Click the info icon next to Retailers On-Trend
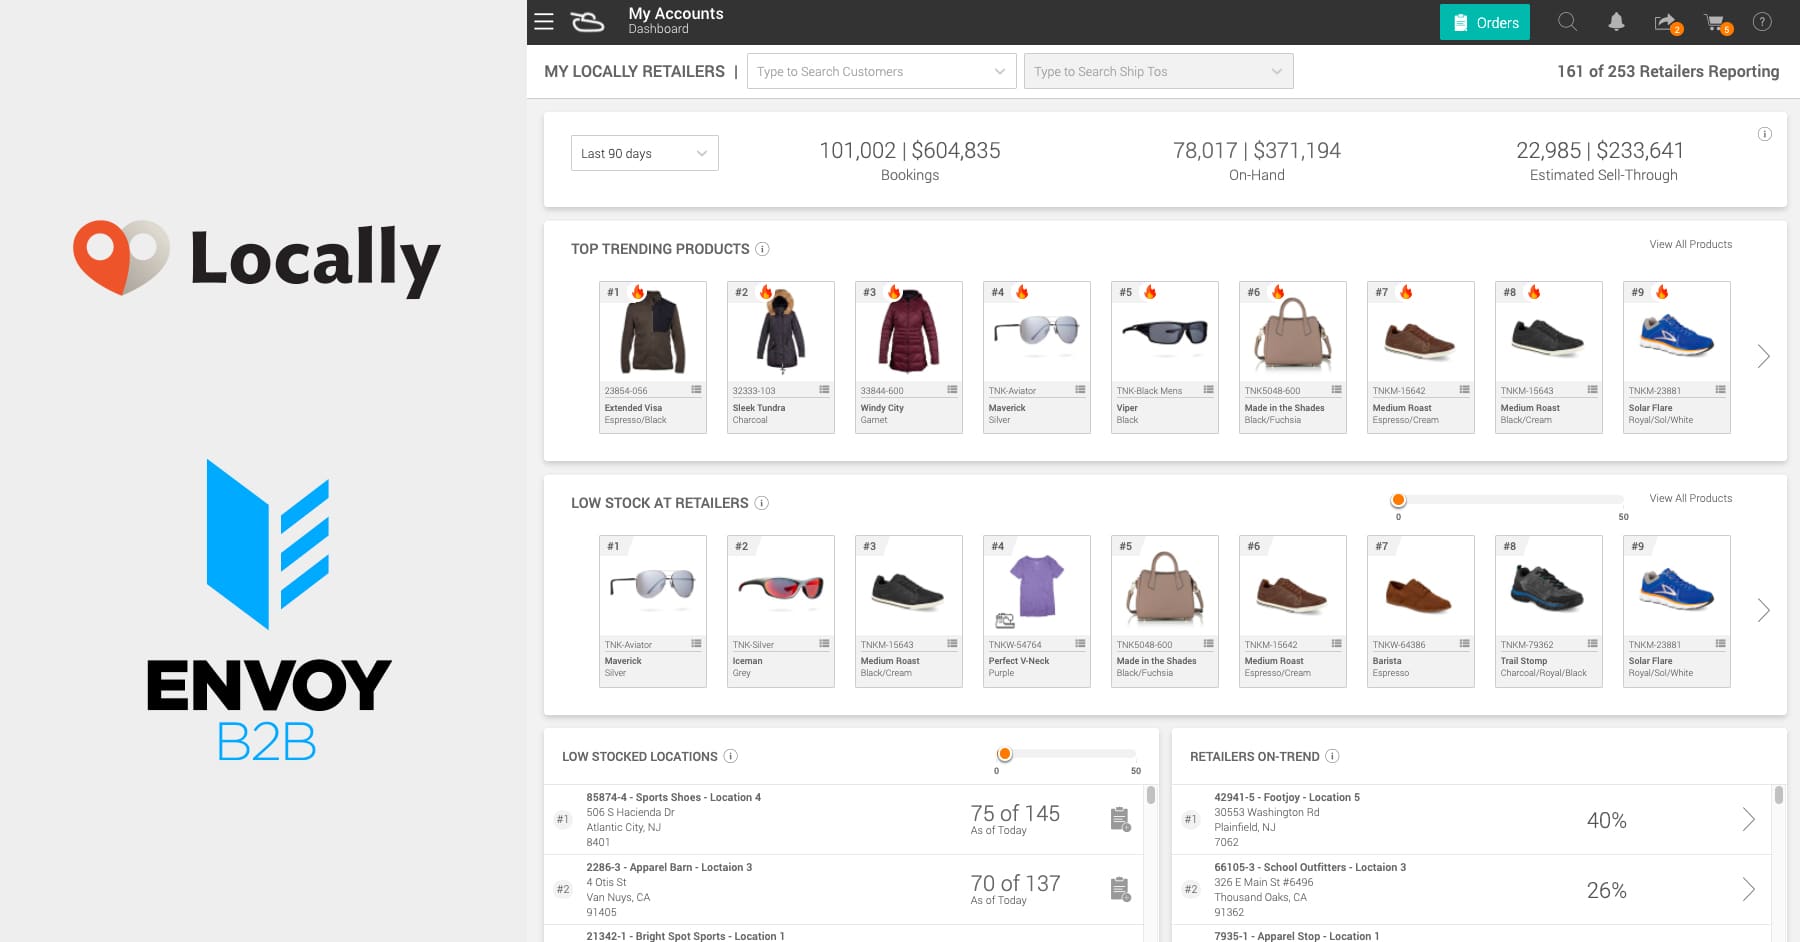This screenshot has height=942, width=1800. [x=1333, y=757]
